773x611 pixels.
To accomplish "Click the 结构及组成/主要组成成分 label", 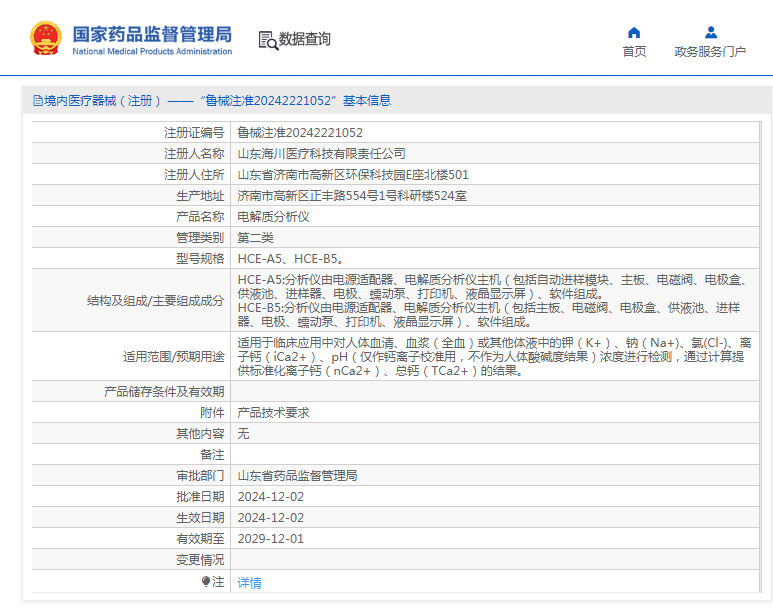I will [x=155, y=301].
